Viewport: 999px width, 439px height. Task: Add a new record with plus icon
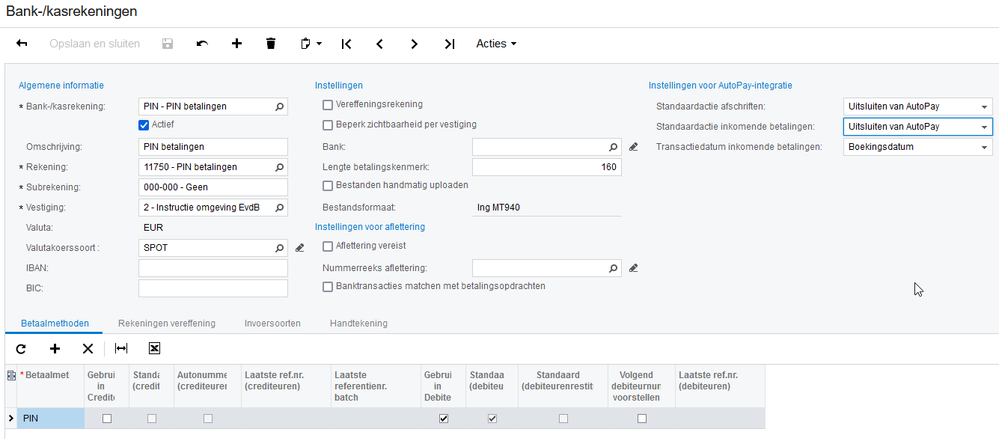pos(237,44)
